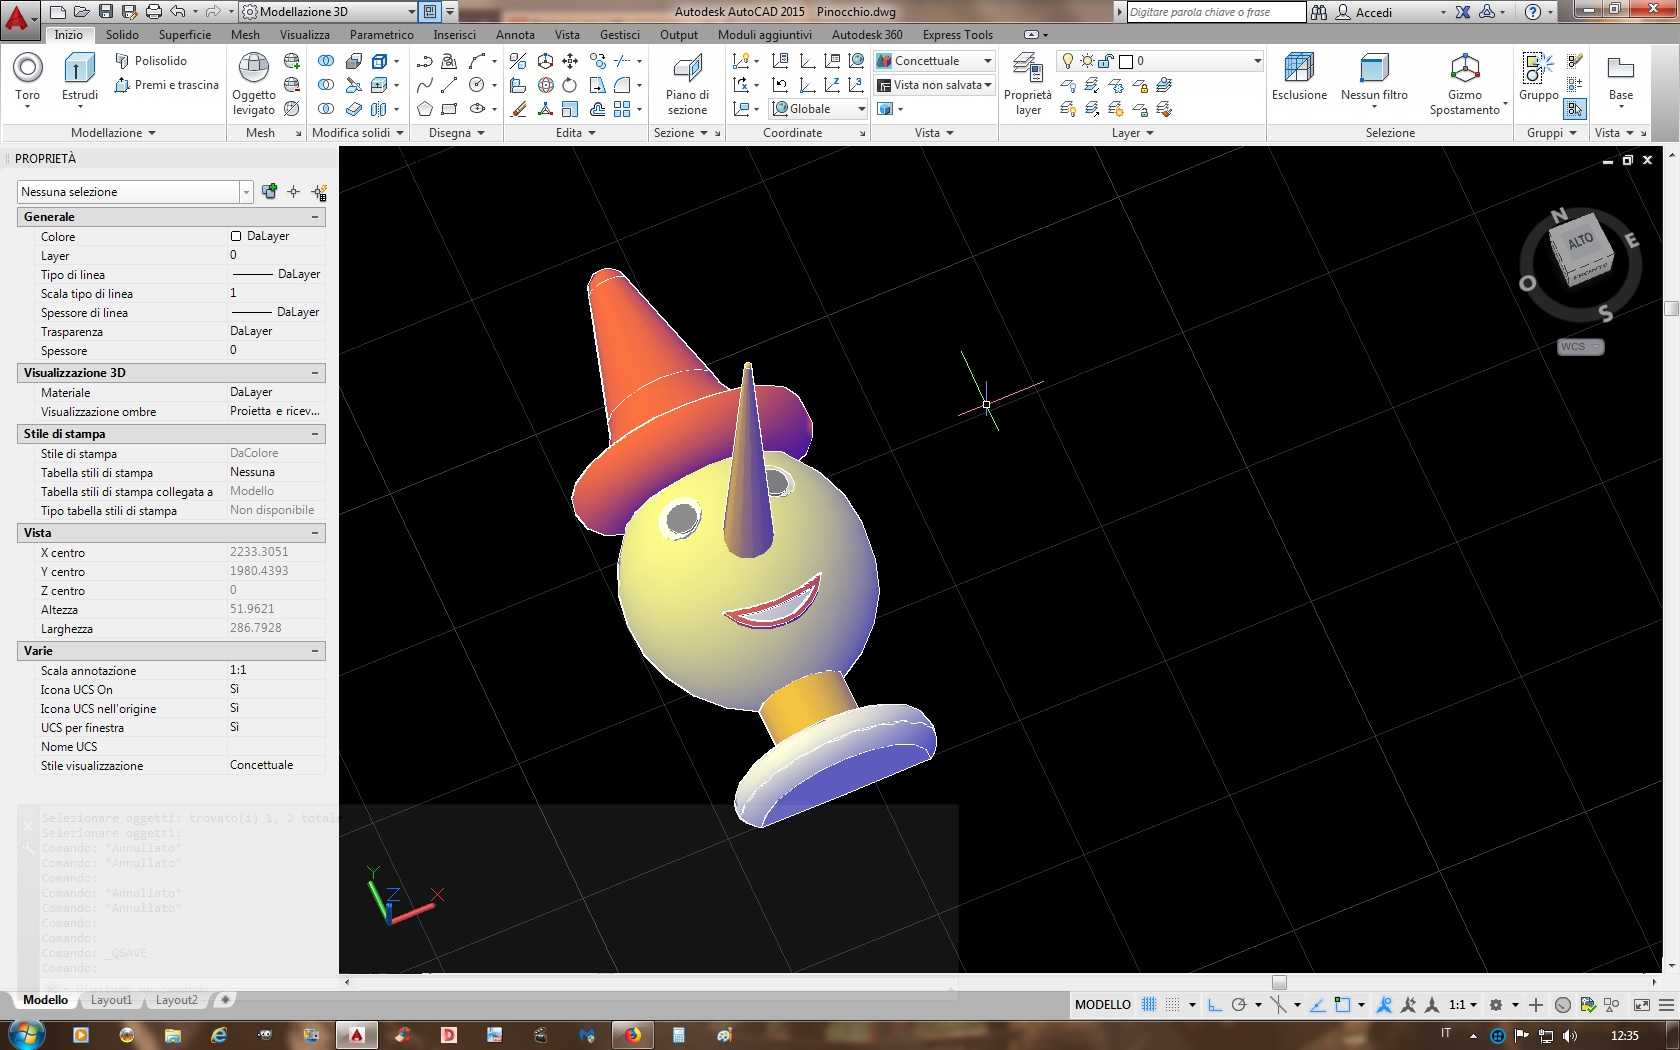This screenshot has height=1050, width=1680.
Task: Switch to the Superficie ribbon tab
Action: (185, 35)
